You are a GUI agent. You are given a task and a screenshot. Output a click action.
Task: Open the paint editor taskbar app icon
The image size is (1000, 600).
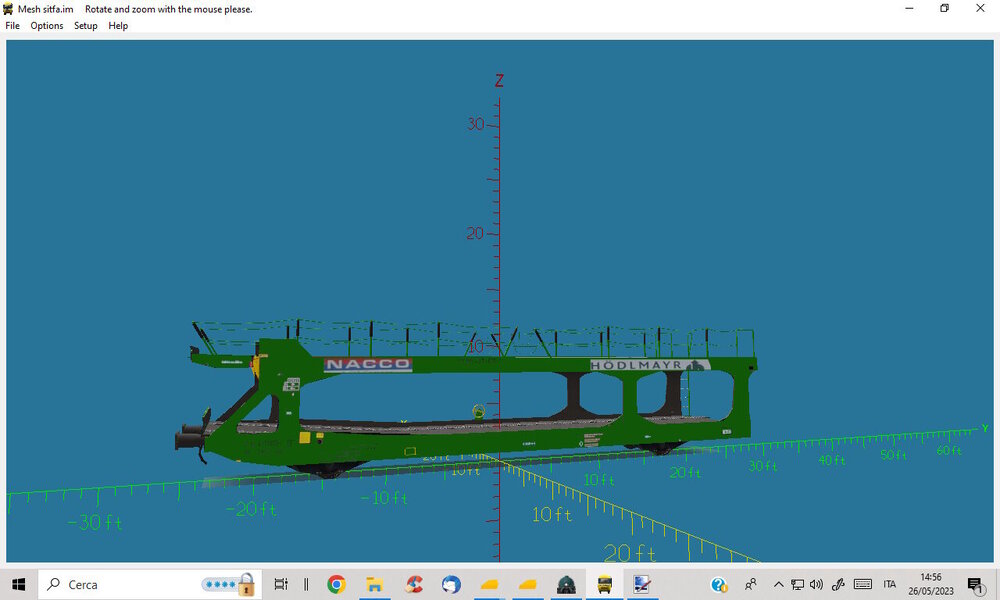pyautogui.click(x=642, y=584)
